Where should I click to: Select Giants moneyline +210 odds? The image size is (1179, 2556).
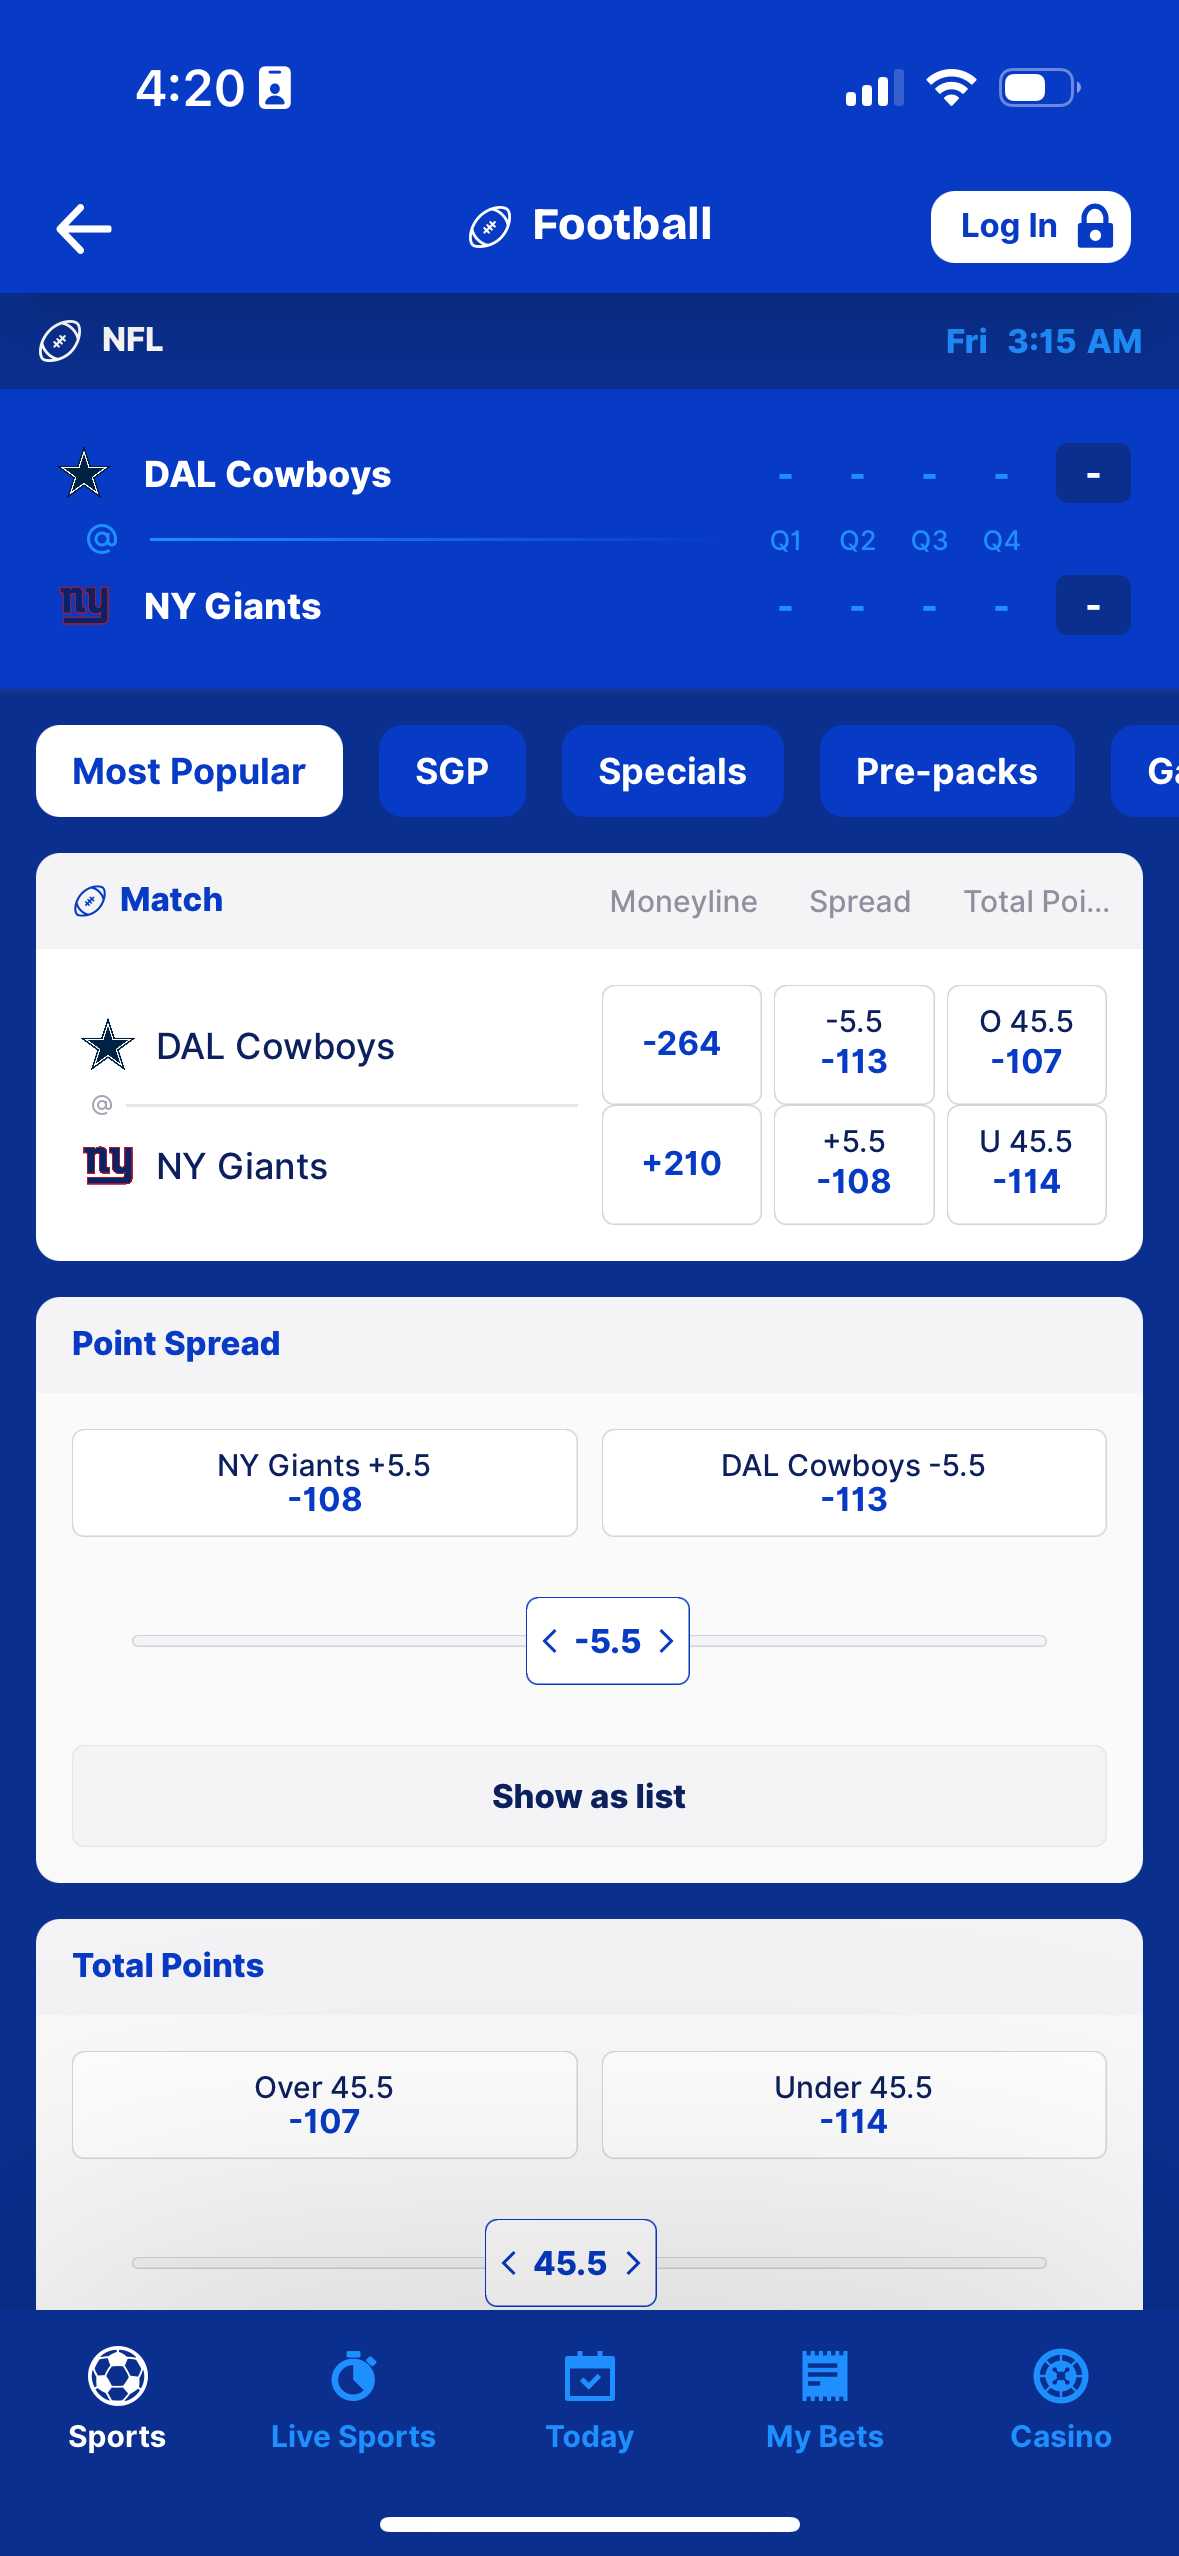coord(681,1164)
